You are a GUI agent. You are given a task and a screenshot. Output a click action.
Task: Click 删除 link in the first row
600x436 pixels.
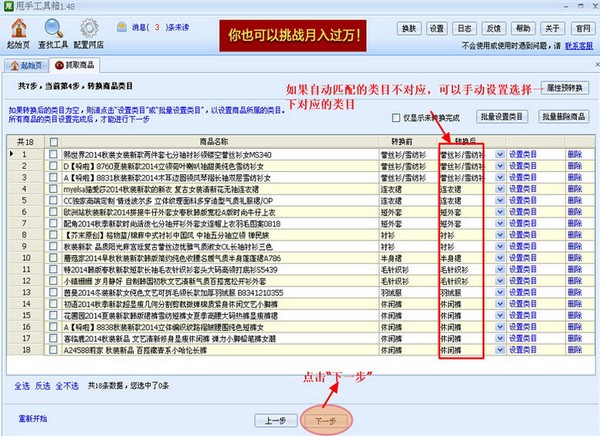coord(574,154)
